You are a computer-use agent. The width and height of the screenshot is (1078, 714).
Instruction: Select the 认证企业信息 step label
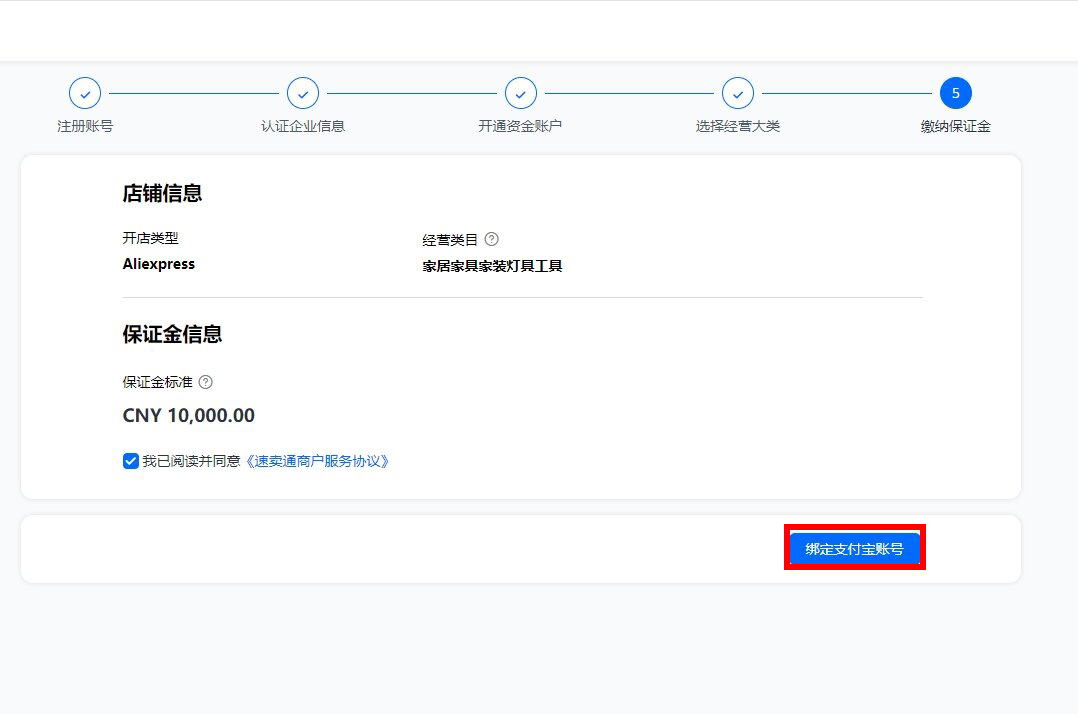[x=303, y=126]
